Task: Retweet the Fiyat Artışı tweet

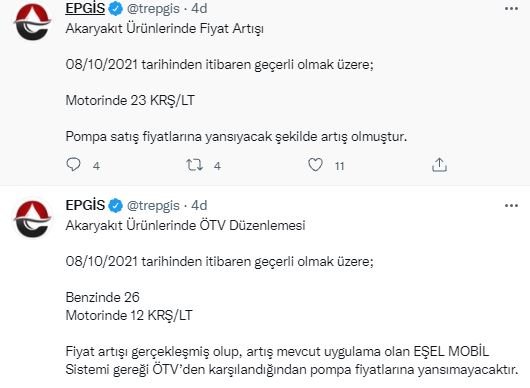Action: coord(194,165)
